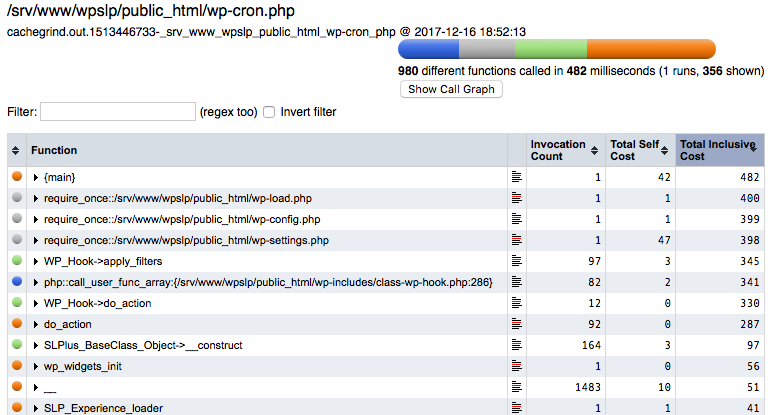Click the green dot beside WP_Hook->apply_filters
771x415 pixels.
tap(17, 260)
